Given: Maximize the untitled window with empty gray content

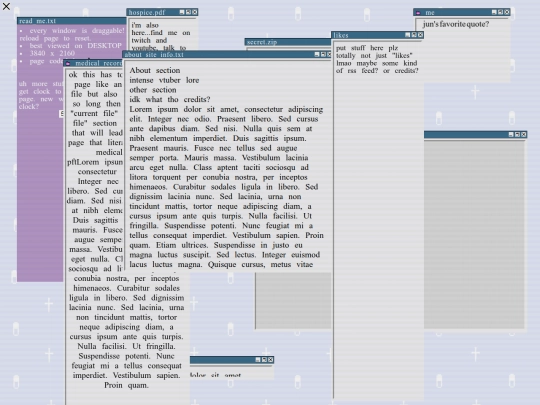Looking at the screenshot, I should 517,134.
